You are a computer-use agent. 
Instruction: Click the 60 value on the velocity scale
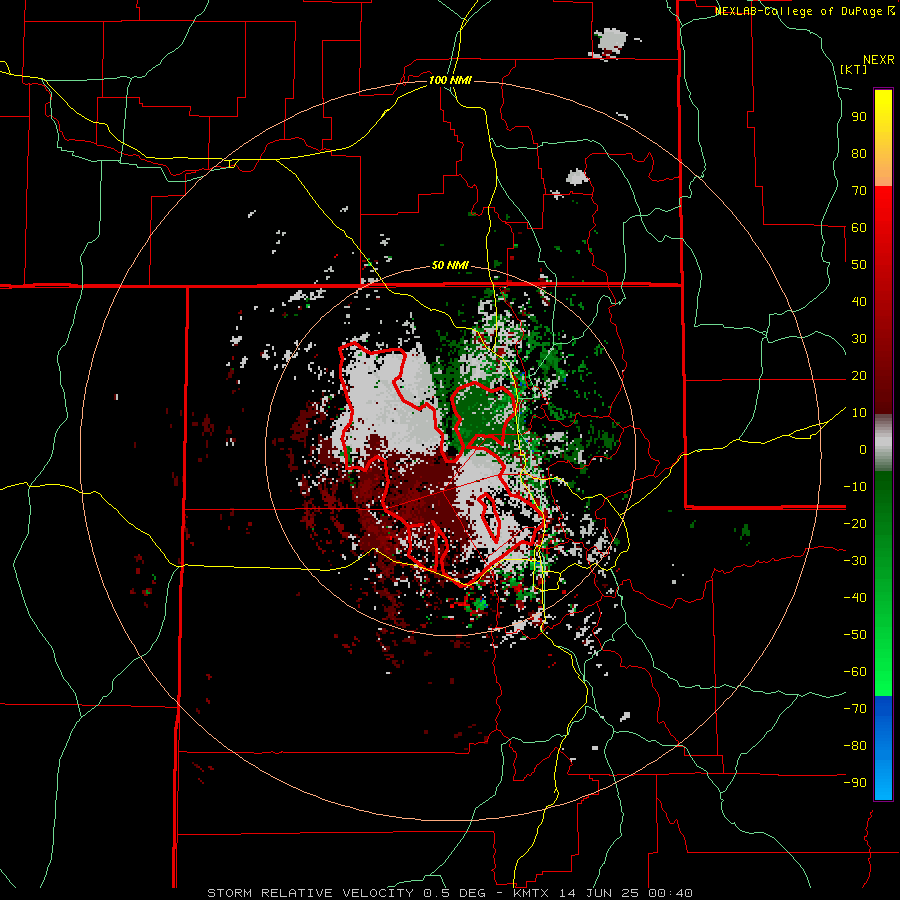pyautogui.click(x=859, y=228)
